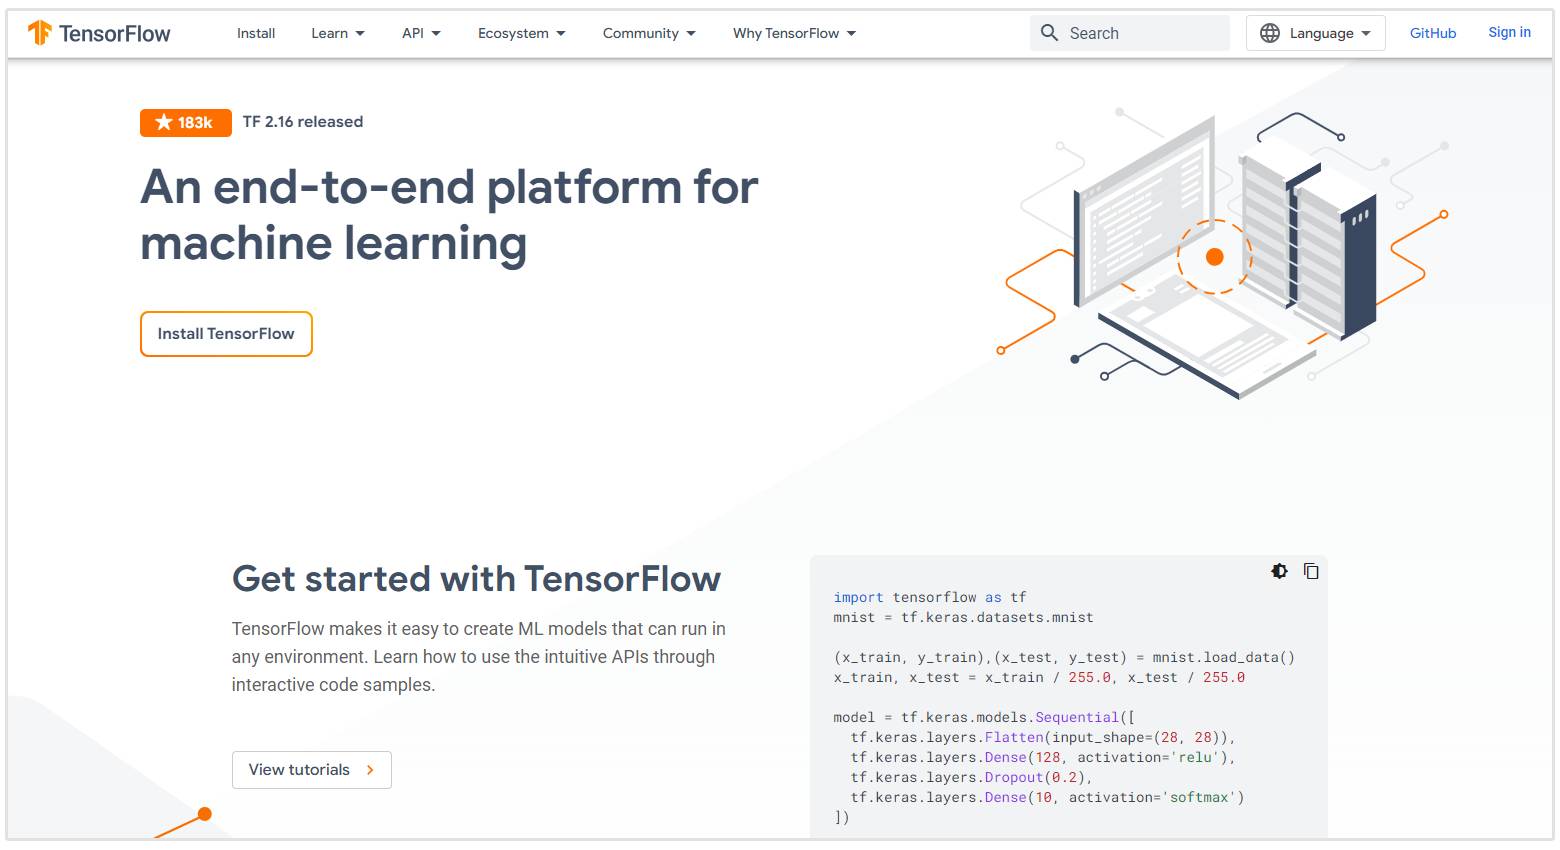Copy code sample with clipboard icon
Viewport: 1560px width, 850px height.
click(x=1311, y=571)
